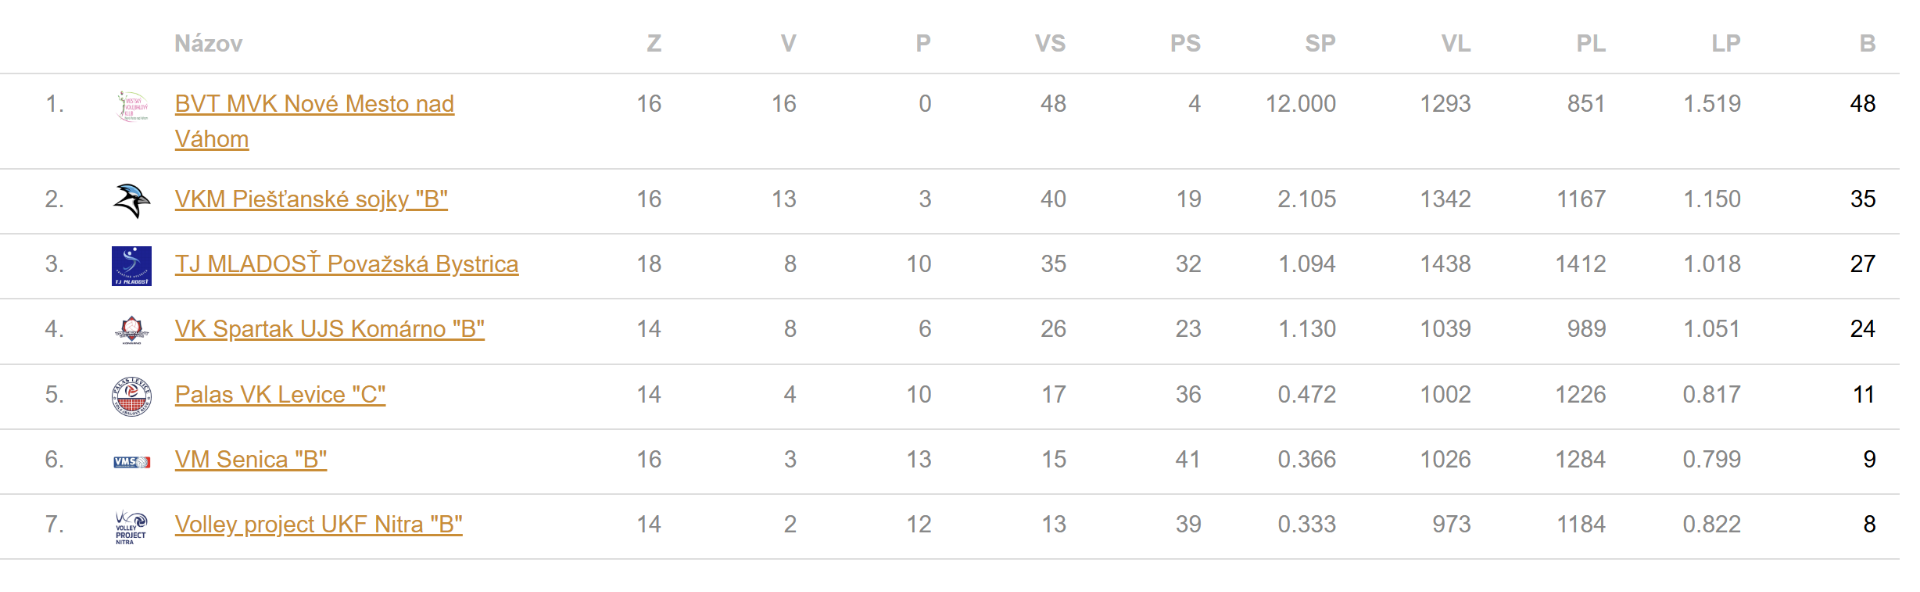
Task: Visit VK Spartak UJS Komárno "B" page
Action: (329, 329)
